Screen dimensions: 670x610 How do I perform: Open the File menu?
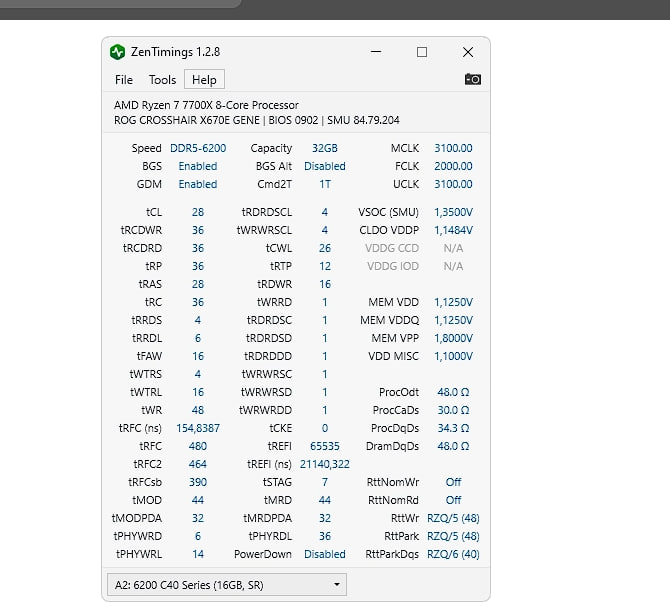tap(124, 80)
